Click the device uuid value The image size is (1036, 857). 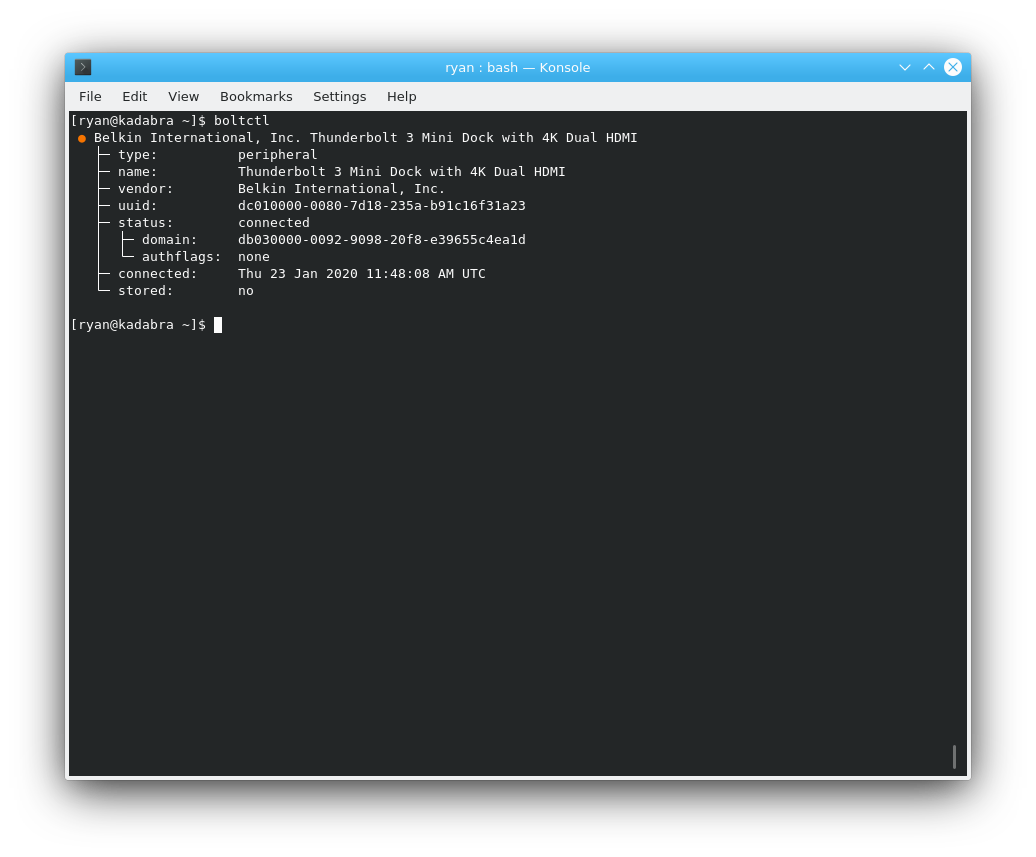tap(381, 206)
